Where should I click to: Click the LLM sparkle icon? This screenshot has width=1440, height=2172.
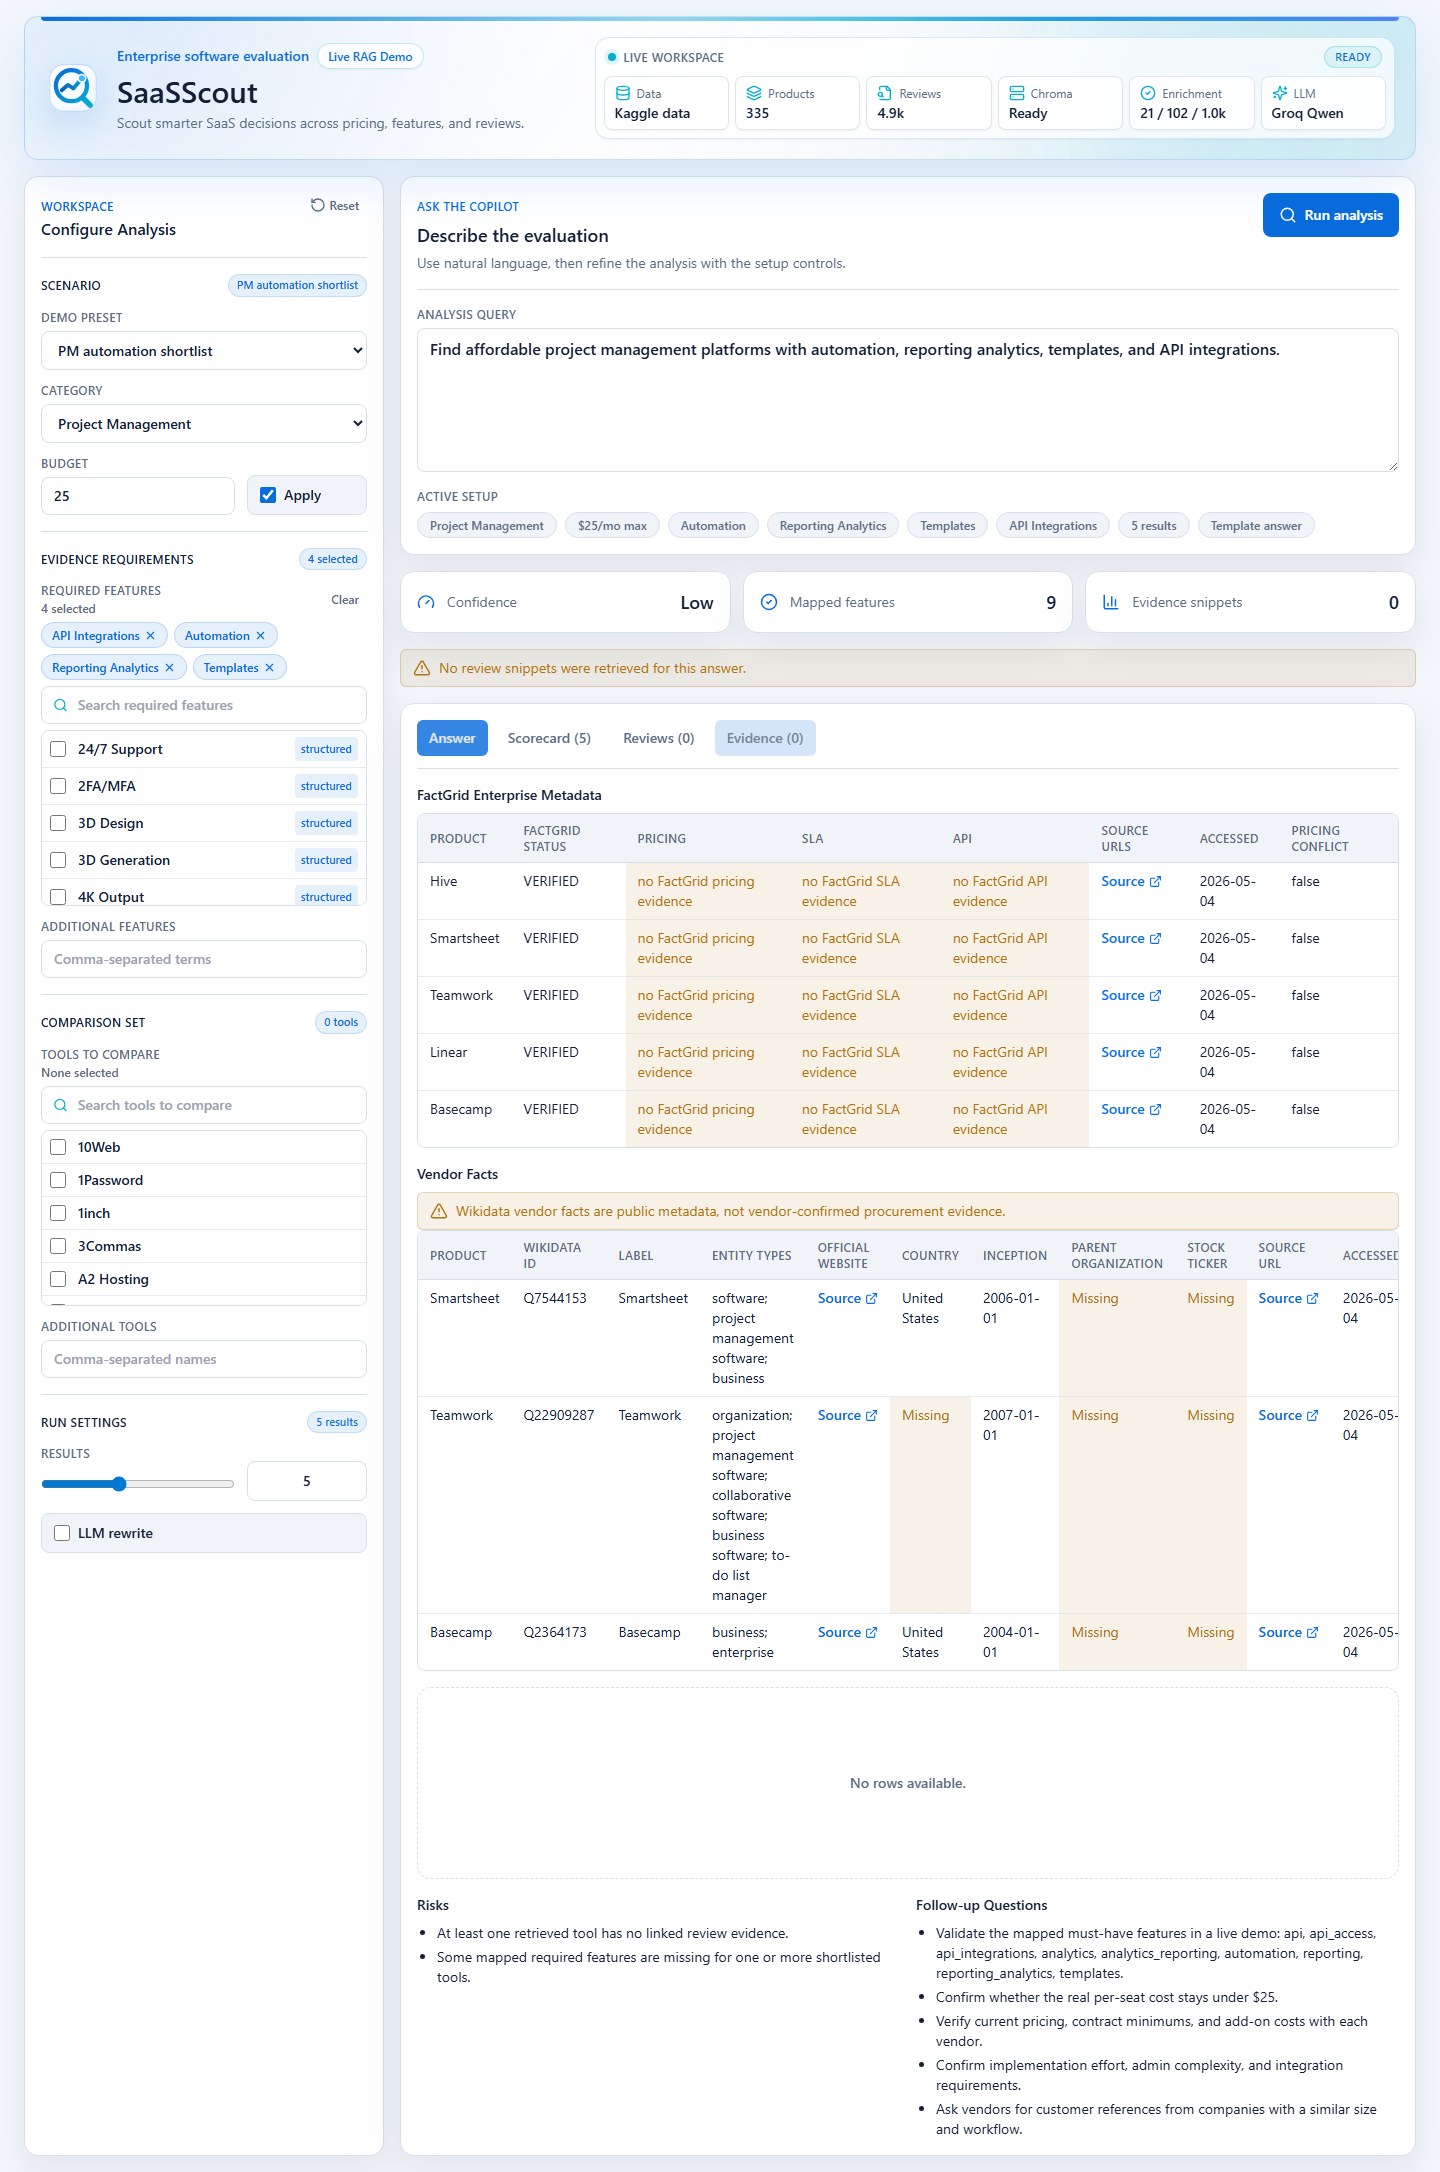pyautogui.click(x=1279, y=93)
